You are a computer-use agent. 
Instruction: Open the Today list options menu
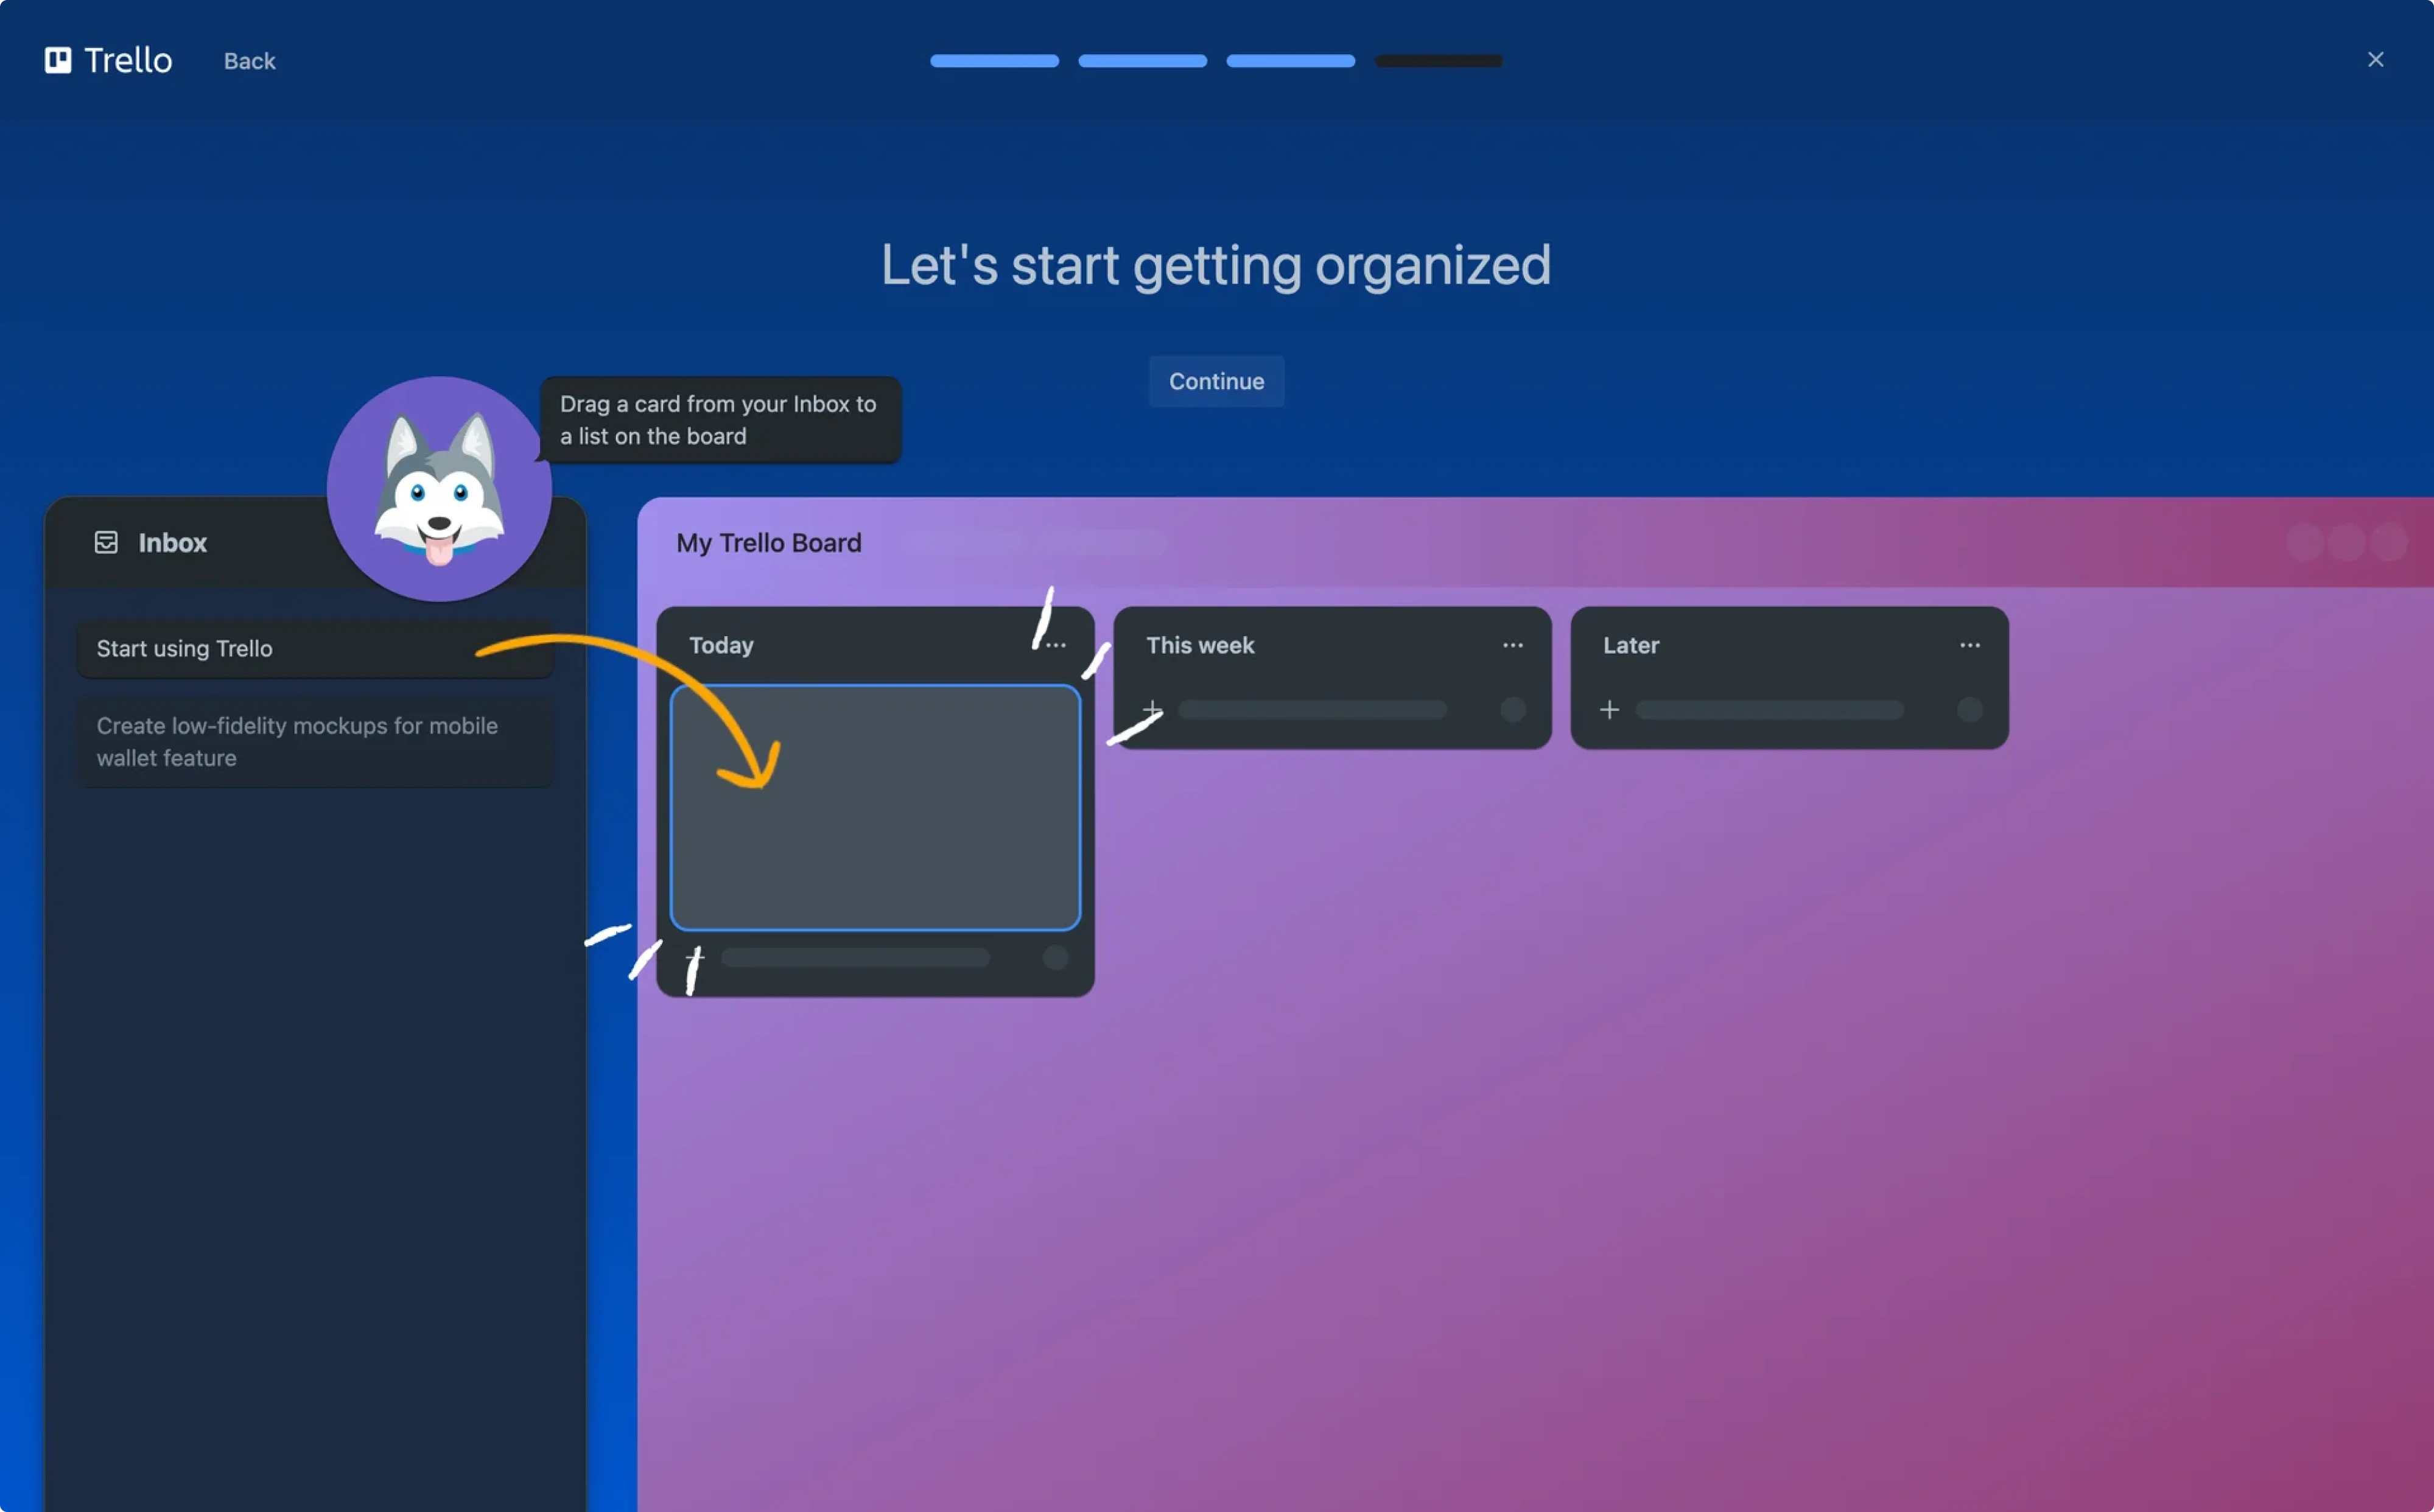pos(1055,645)
